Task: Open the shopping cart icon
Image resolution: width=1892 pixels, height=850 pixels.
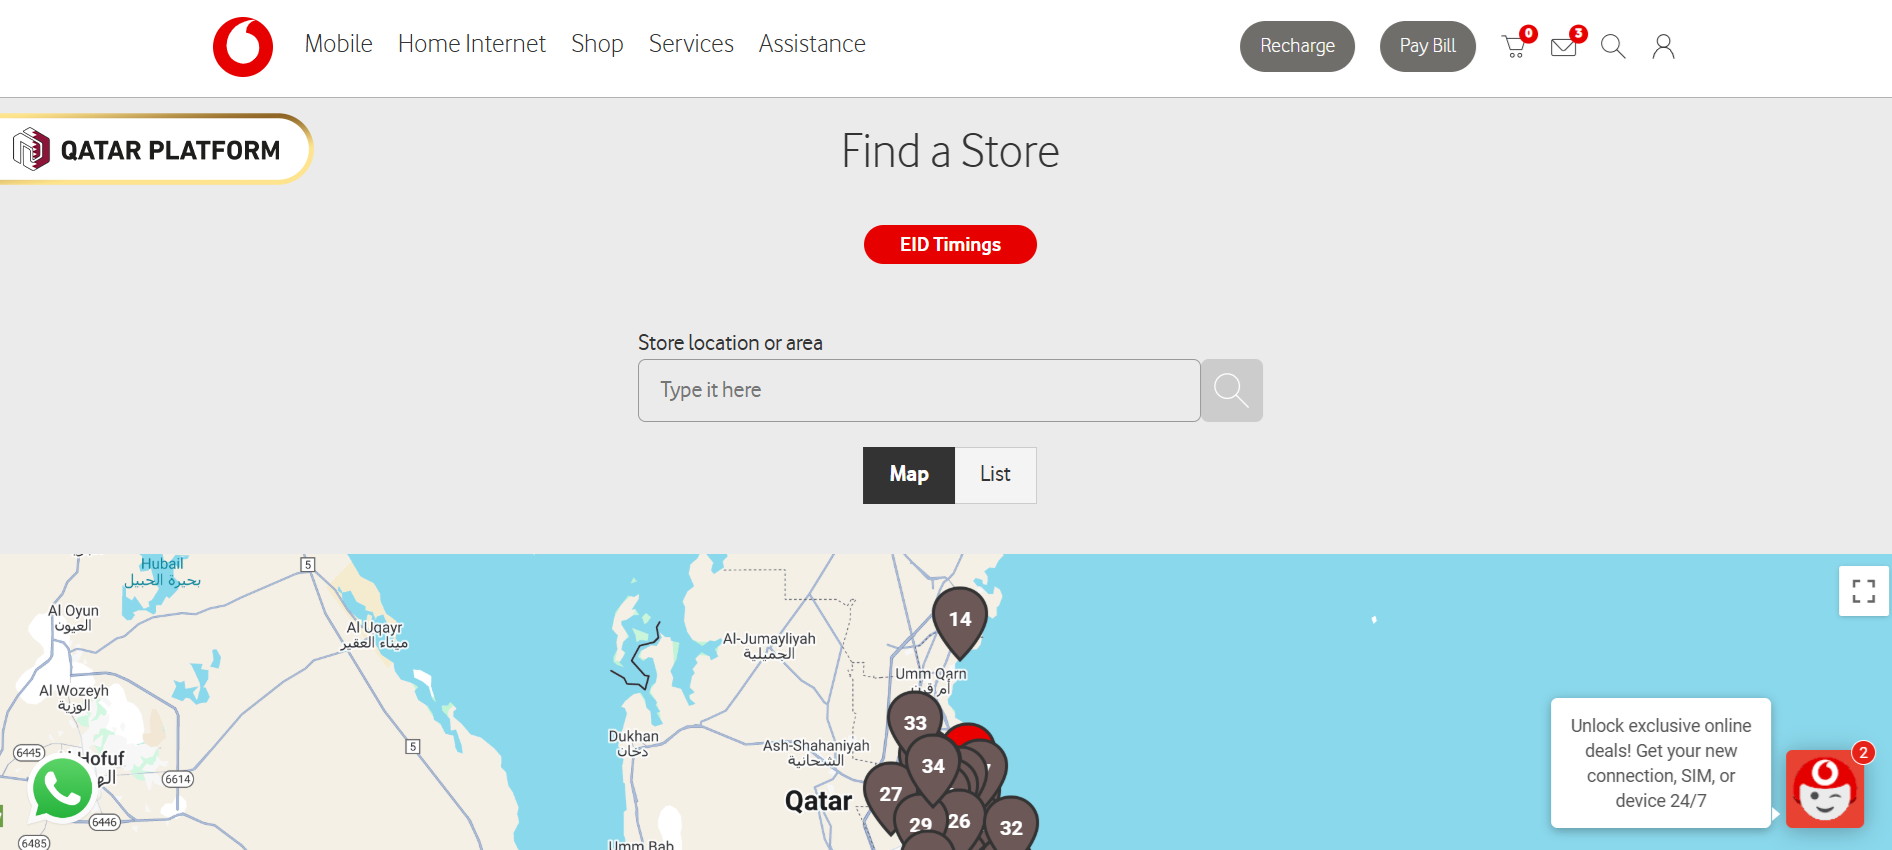Action: (x=1515, y=46)
